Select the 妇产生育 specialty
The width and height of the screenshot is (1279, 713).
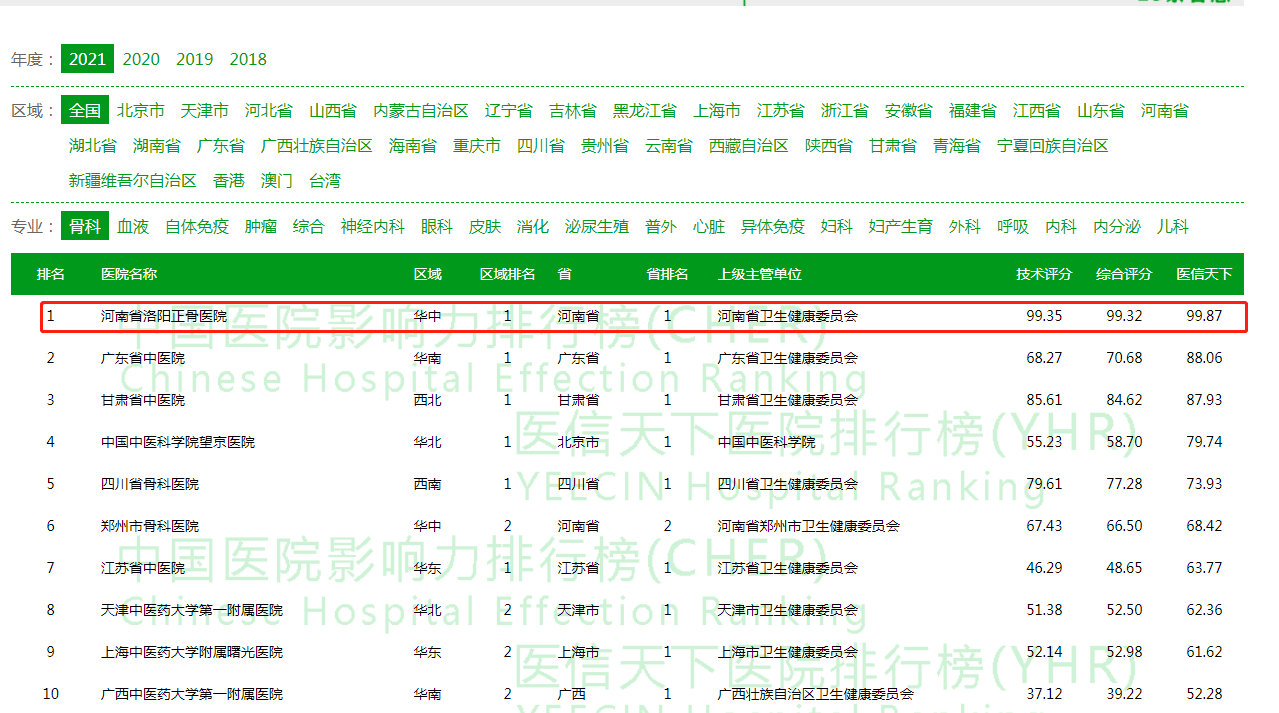(900, 227)
